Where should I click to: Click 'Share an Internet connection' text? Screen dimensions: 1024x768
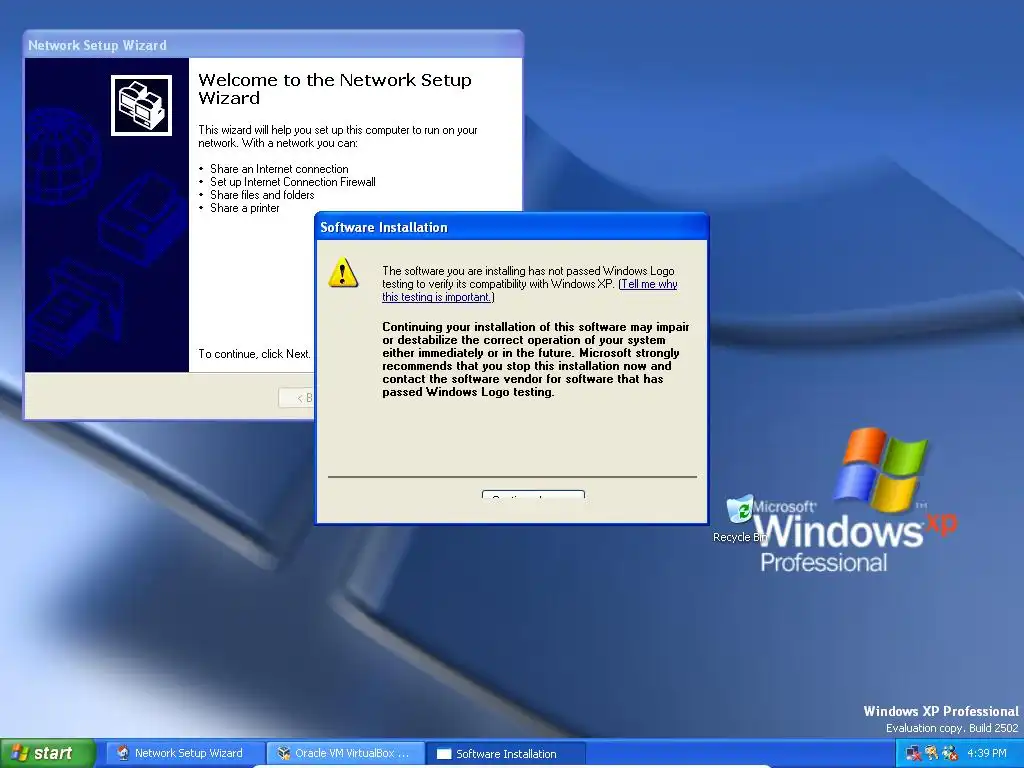click(x=279, y=169)
